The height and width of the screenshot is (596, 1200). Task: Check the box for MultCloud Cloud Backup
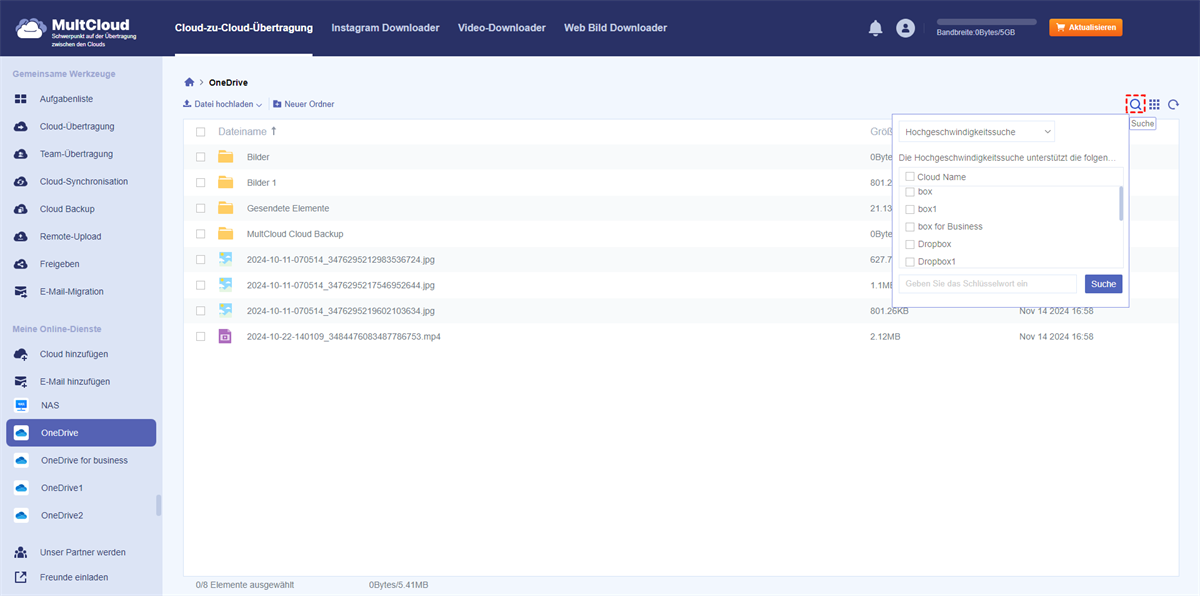(x=201, y=234)
